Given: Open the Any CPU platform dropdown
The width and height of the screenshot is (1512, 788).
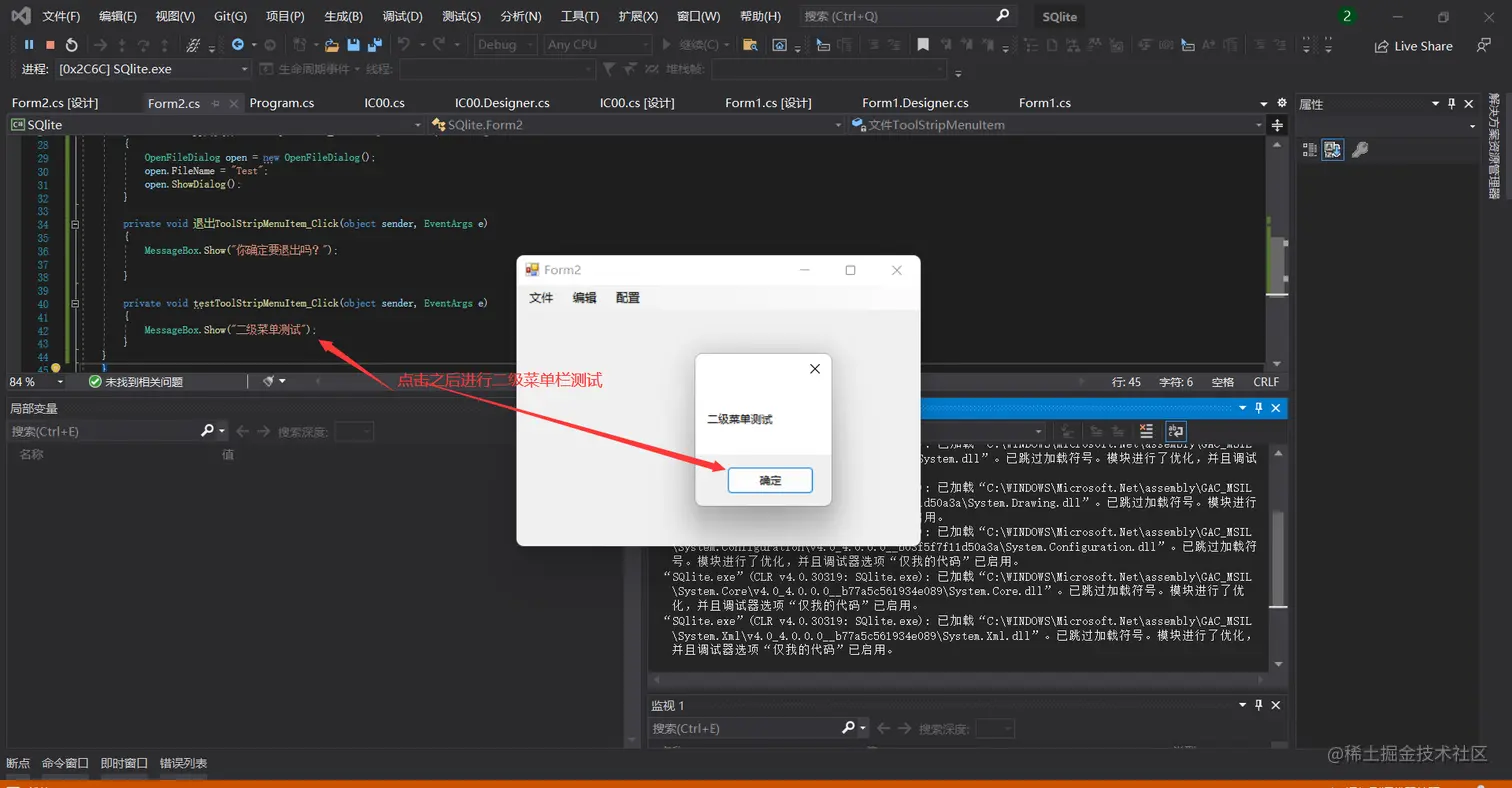Looking at the screenshot, I should pos(596,45).
